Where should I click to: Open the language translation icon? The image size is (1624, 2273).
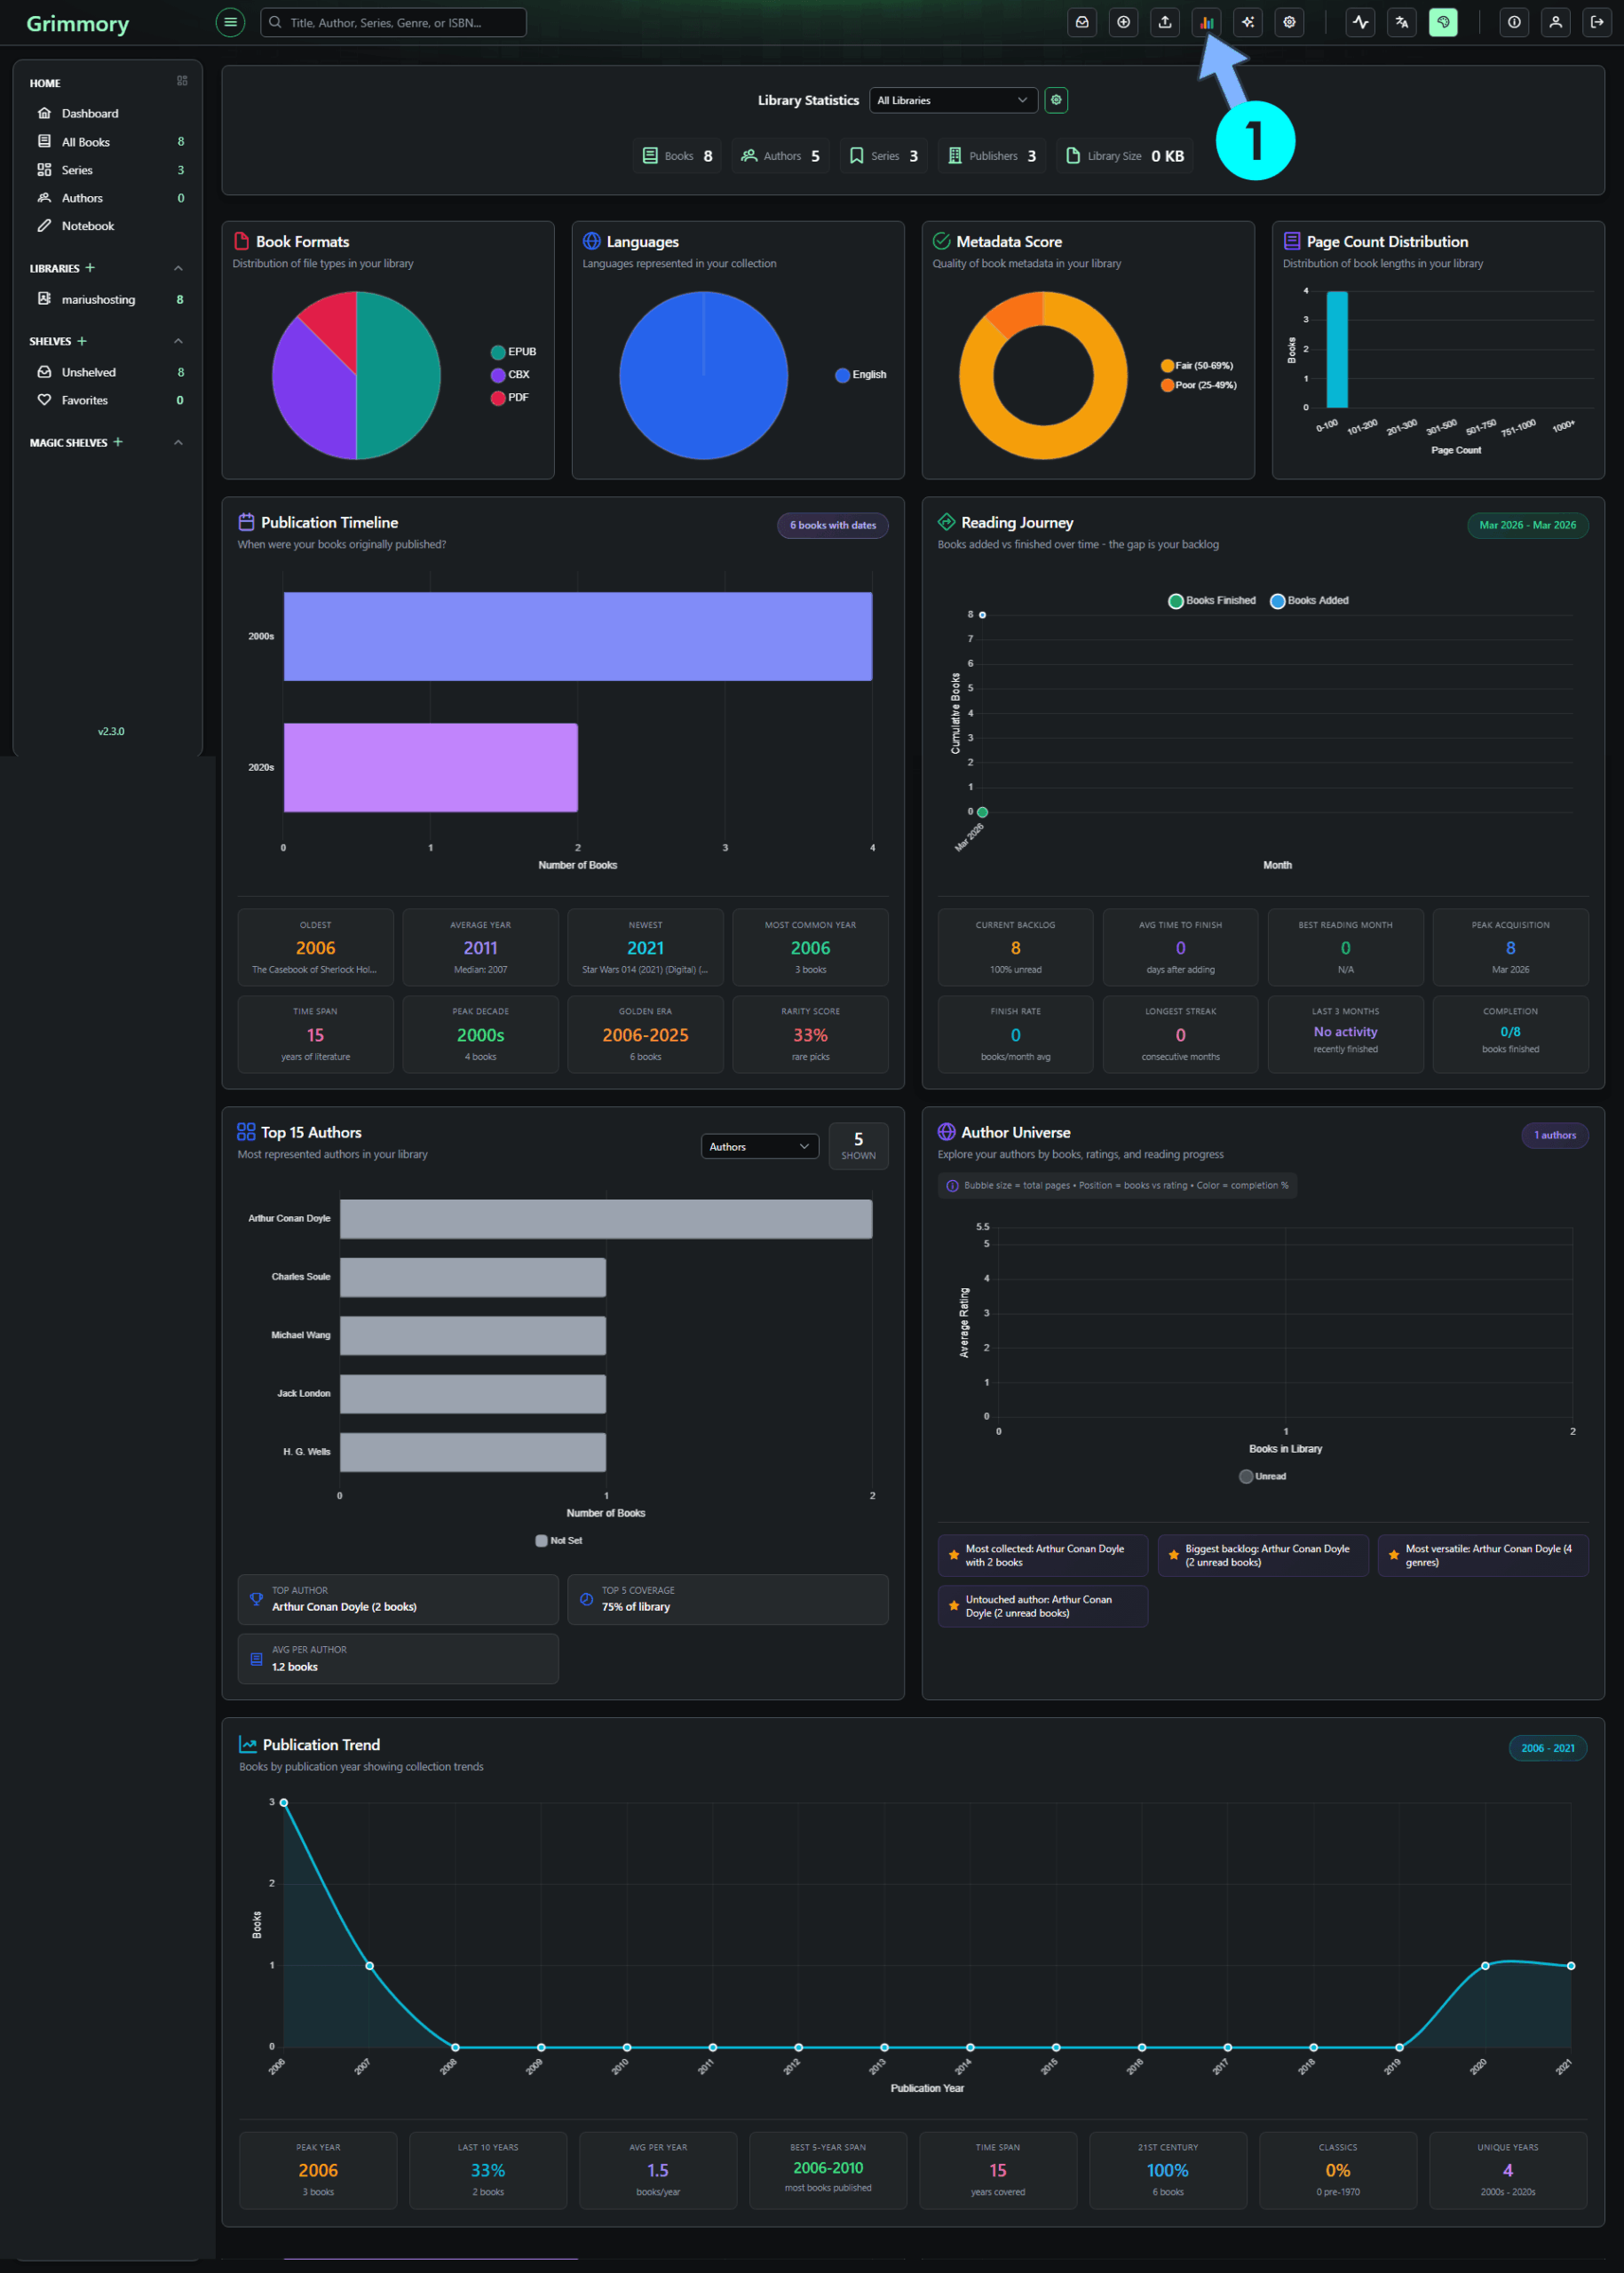coord(1401,22)
